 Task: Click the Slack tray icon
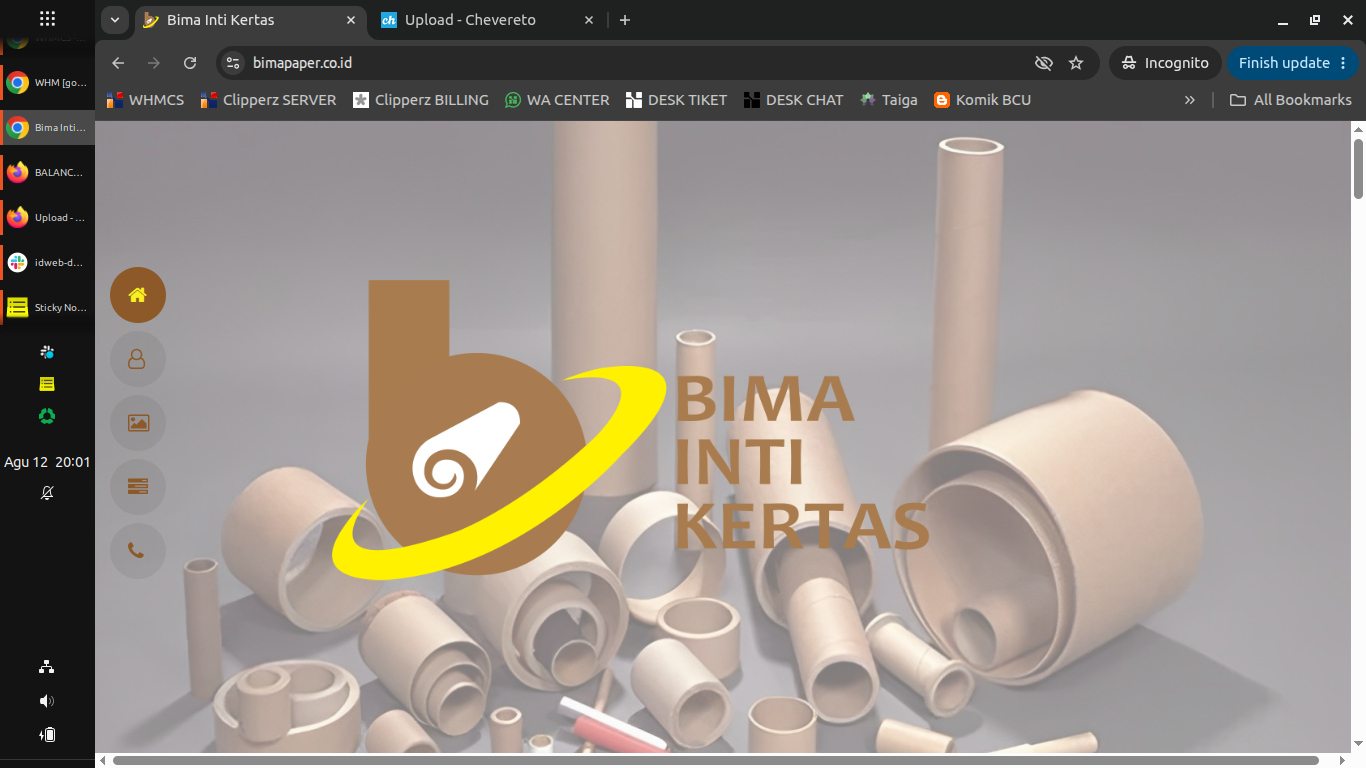(47, 352)
